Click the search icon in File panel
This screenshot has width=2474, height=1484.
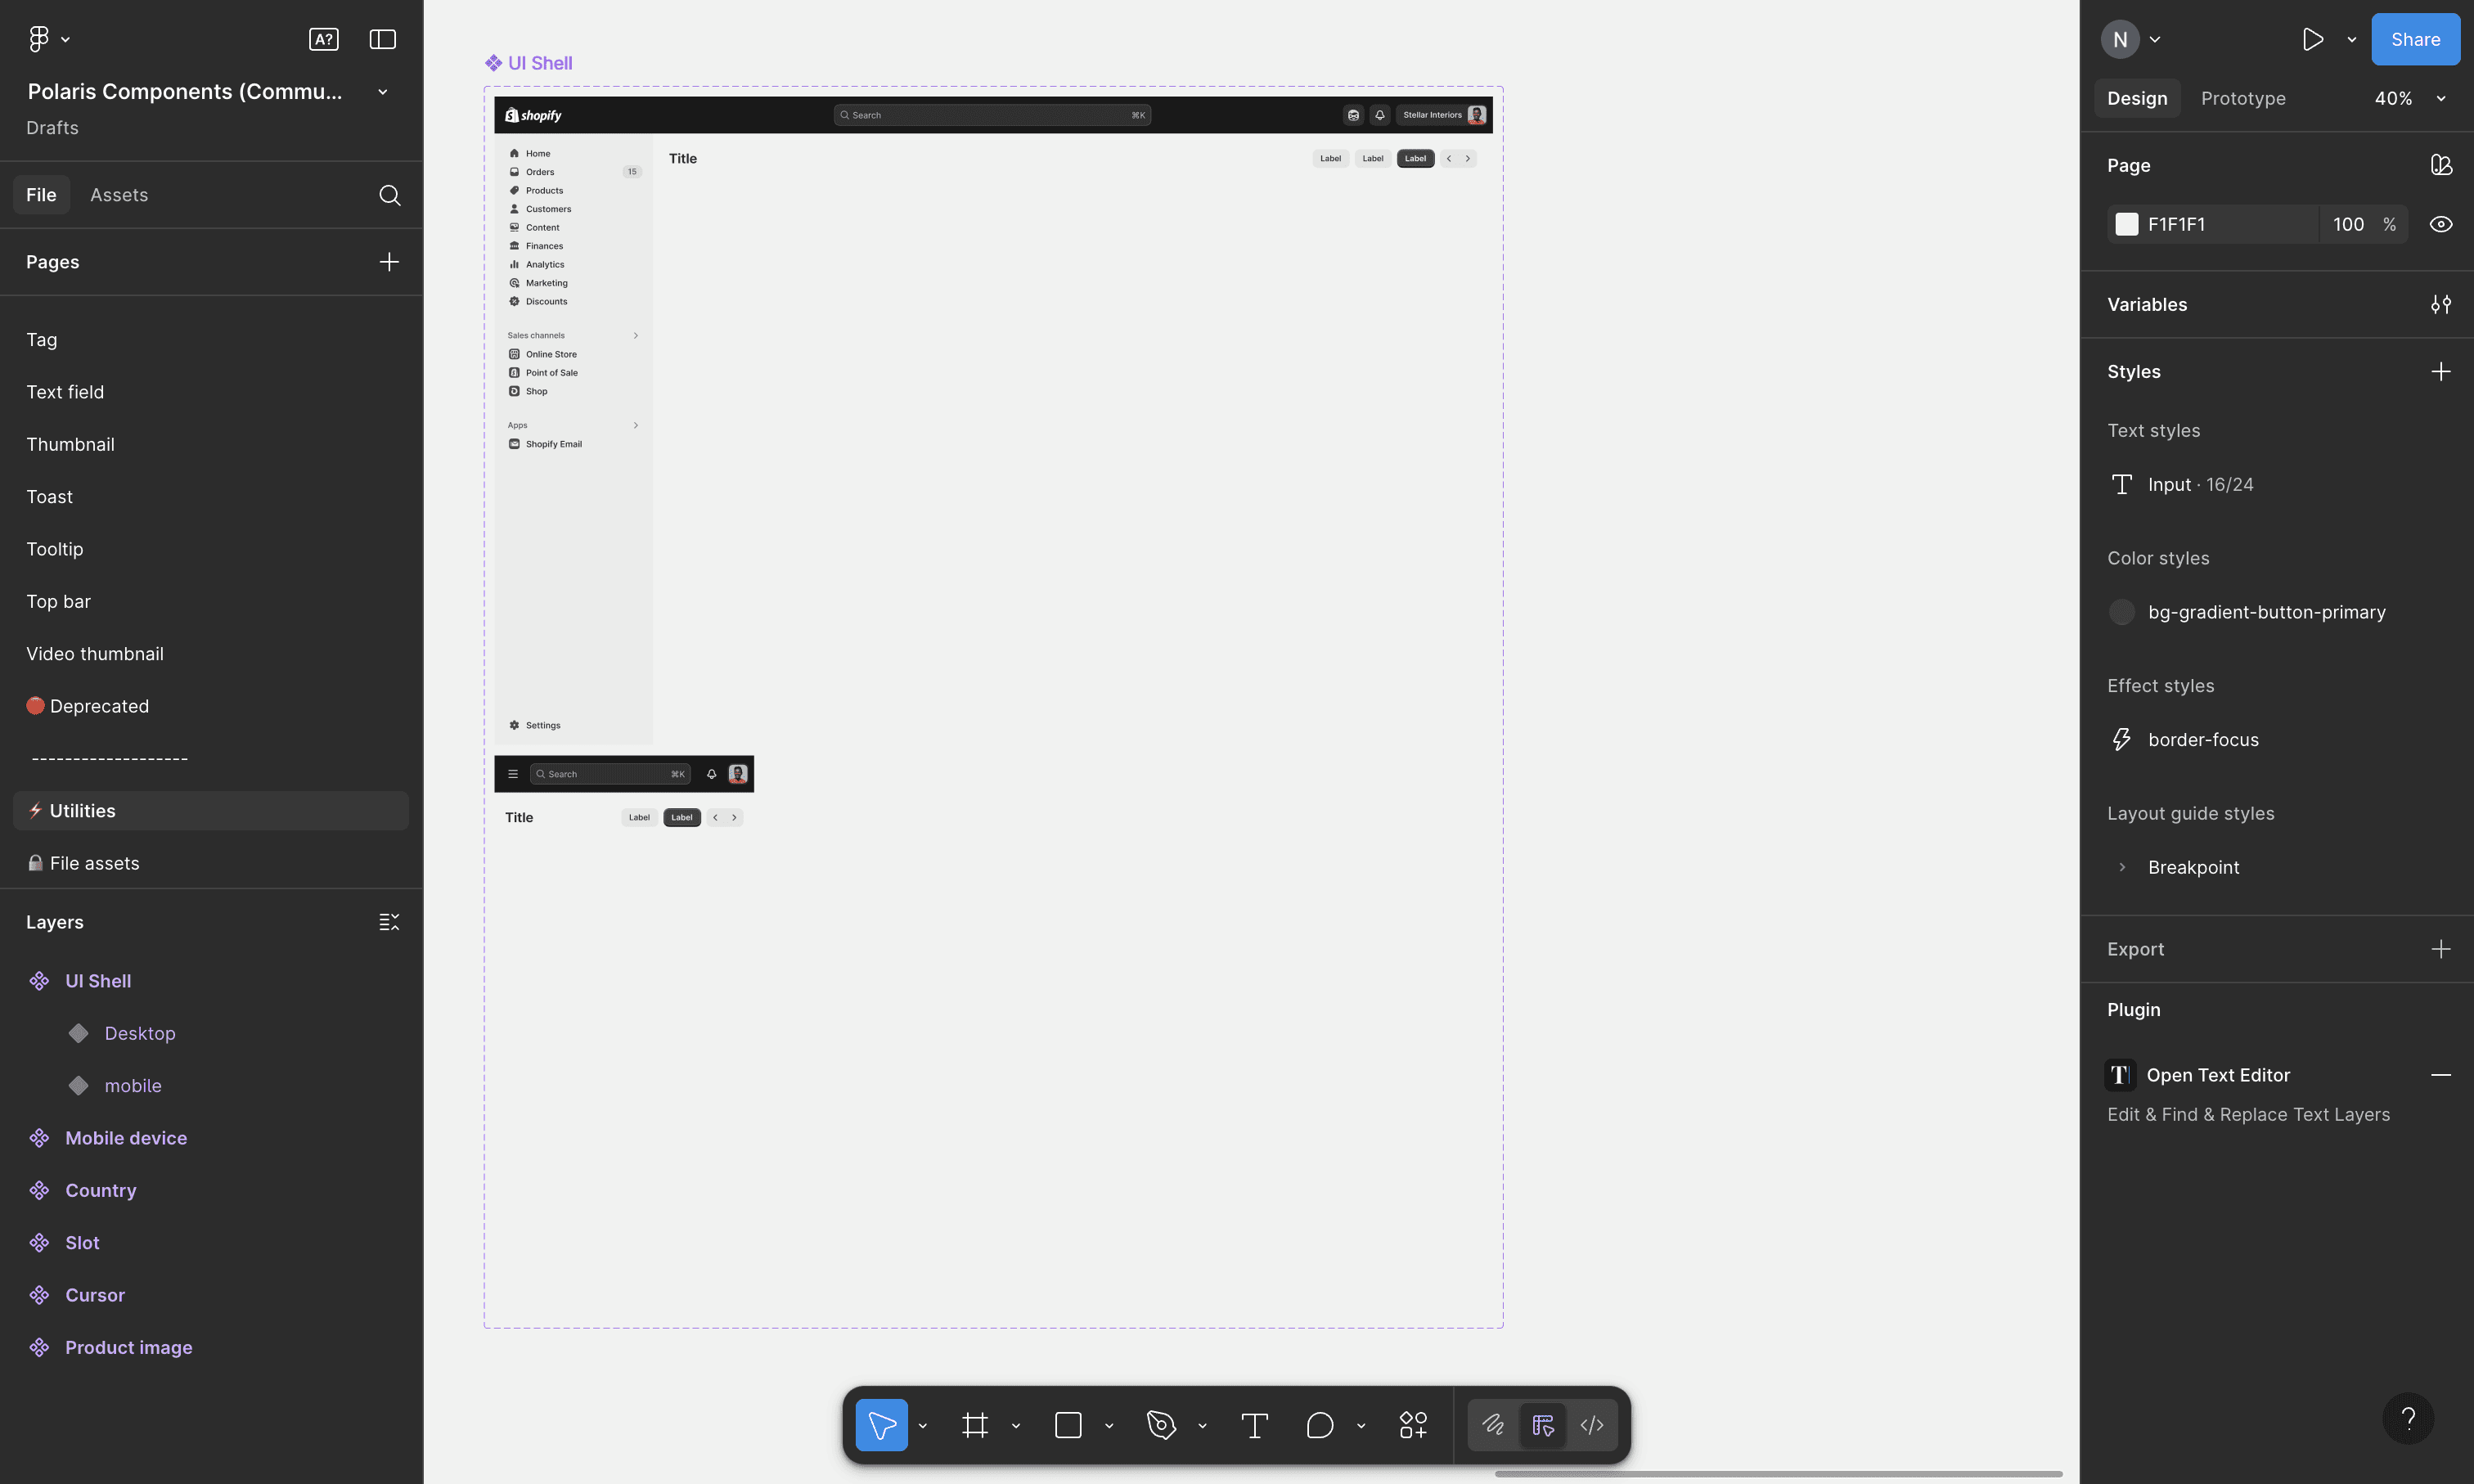(389, 195)
